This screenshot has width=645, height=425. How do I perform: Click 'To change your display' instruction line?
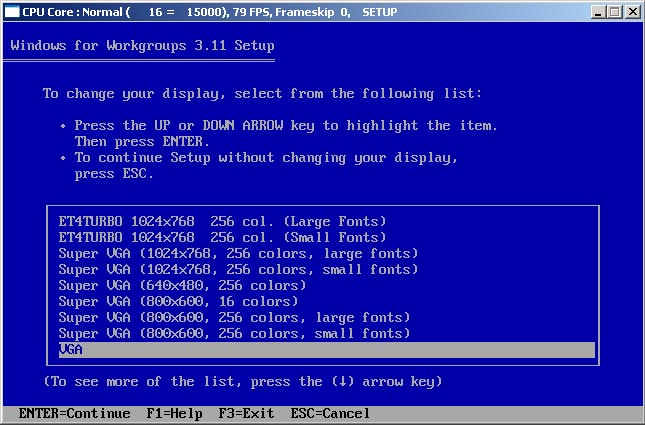[x=262, y=93]
